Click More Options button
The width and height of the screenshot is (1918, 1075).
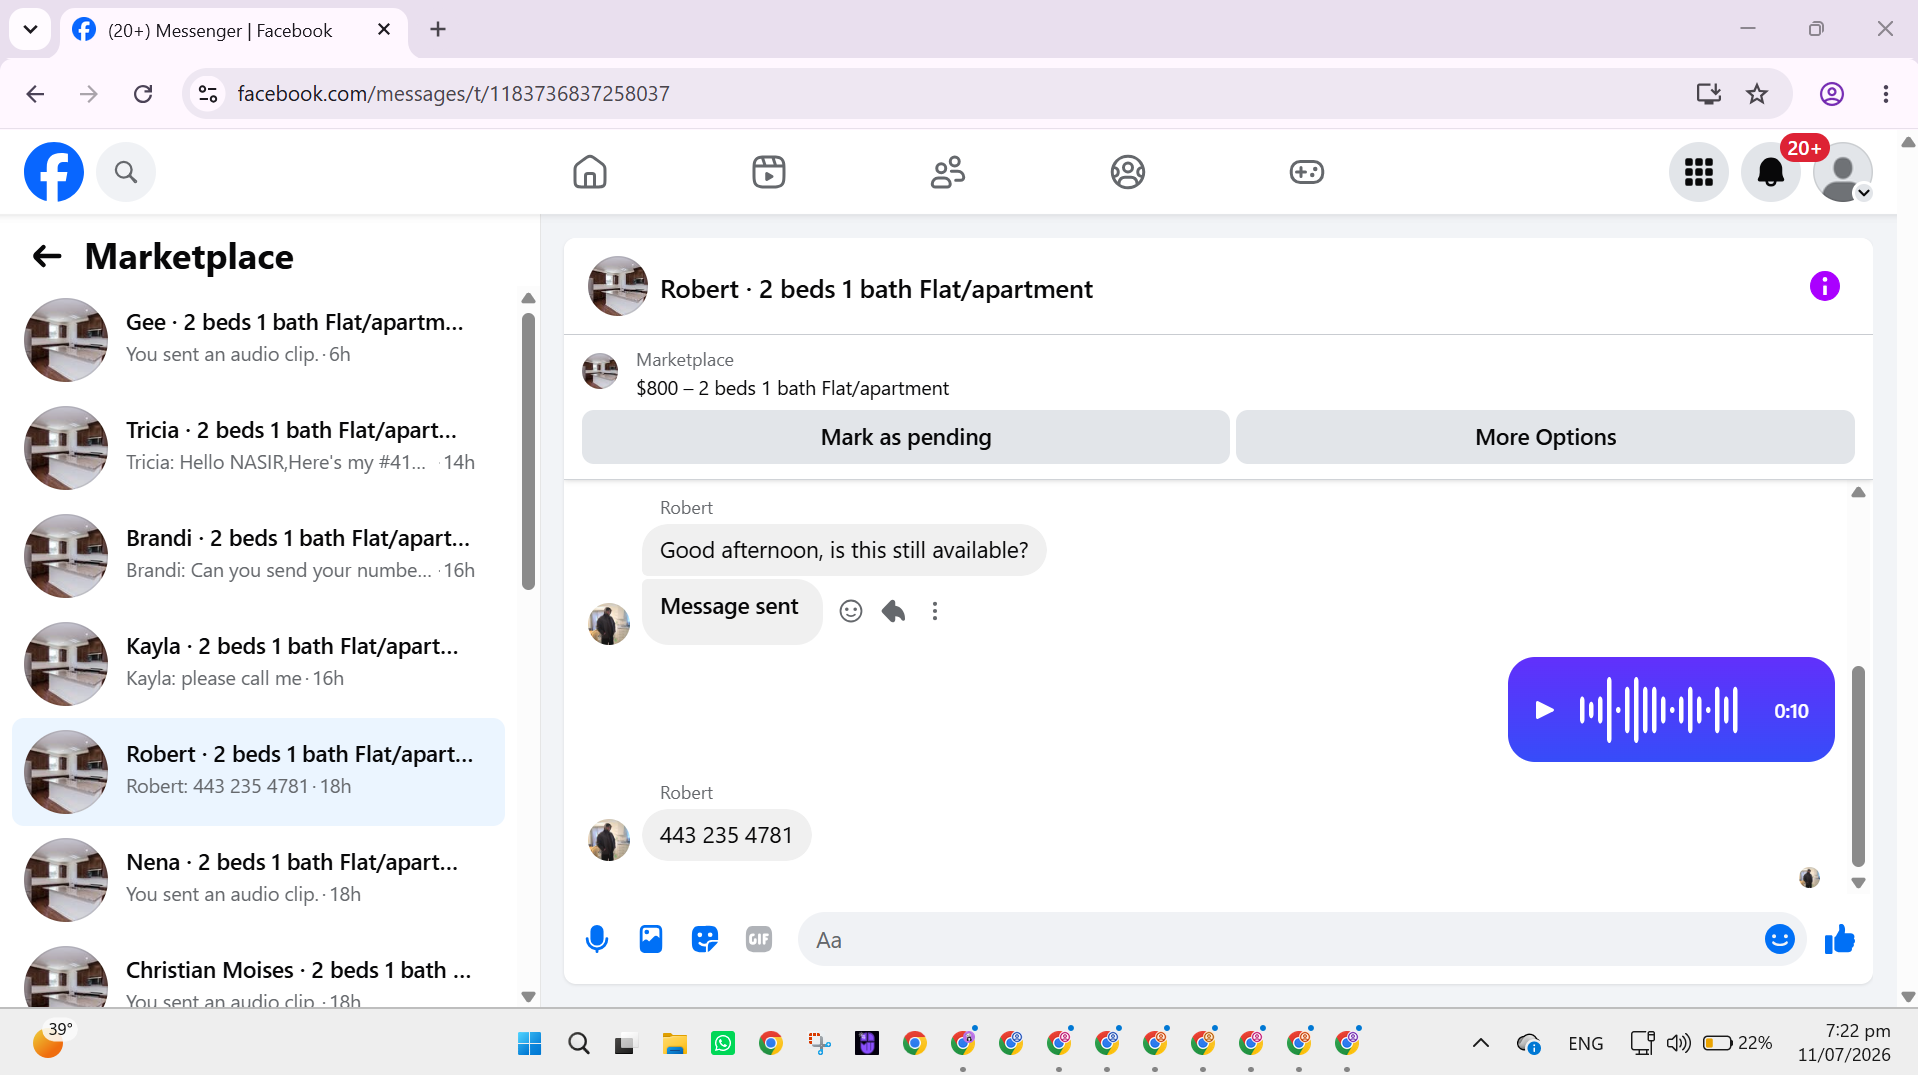pyautogui.click(x=1545, y=437)
